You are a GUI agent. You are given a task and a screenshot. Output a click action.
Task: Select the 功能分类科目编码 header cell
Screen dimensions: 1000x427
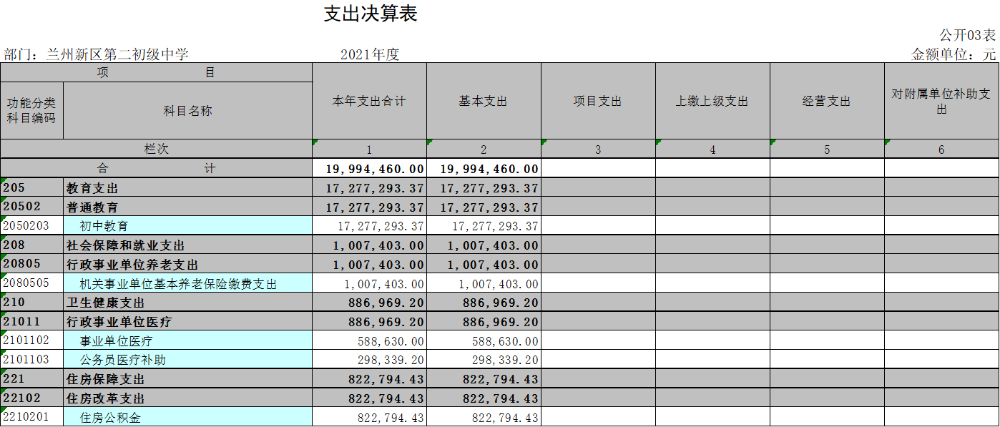[x=31, y=110]
